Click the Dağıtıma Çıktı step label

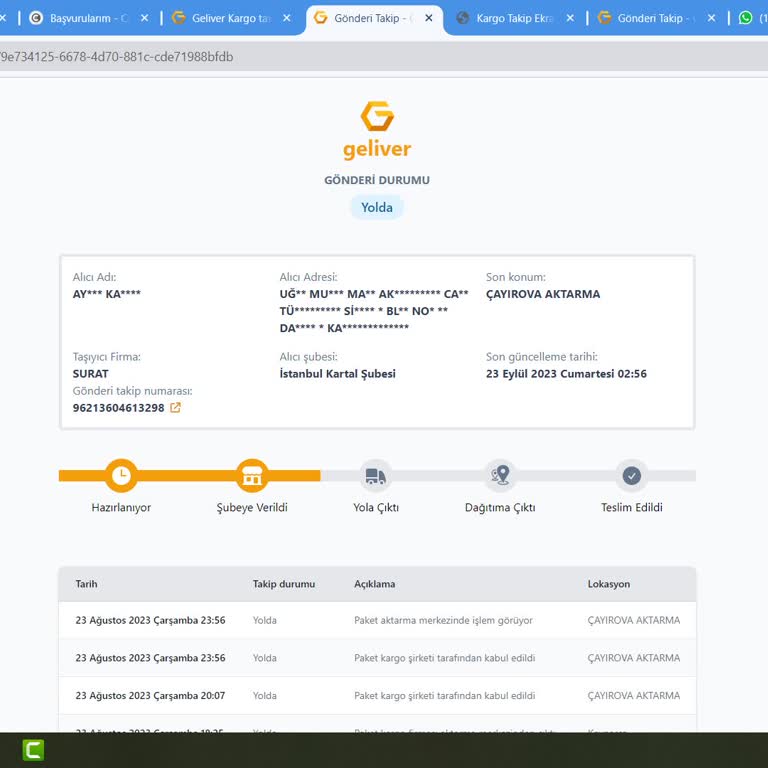coord(500,507)
